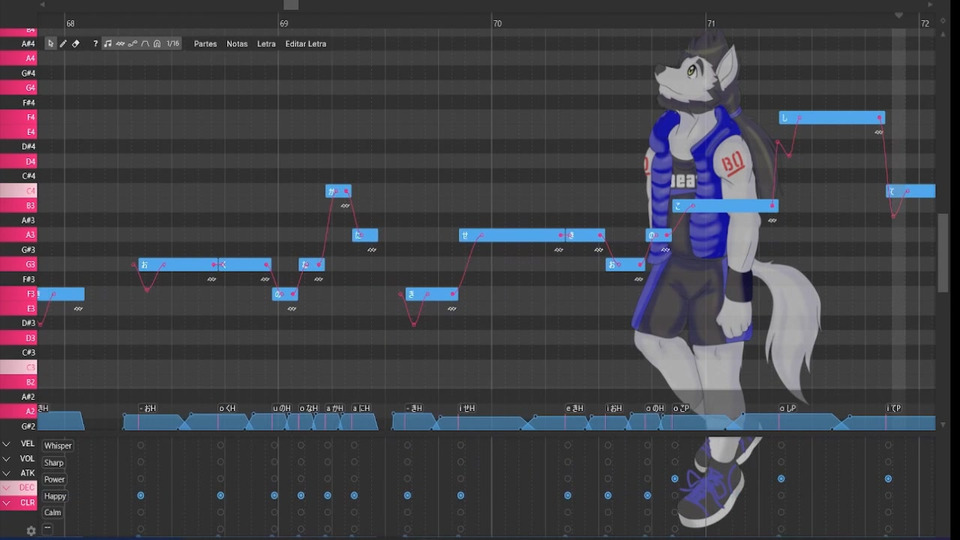Click bar 71 on the timeline ruler
Screen dimensions: 960x540
click(711, 23)
